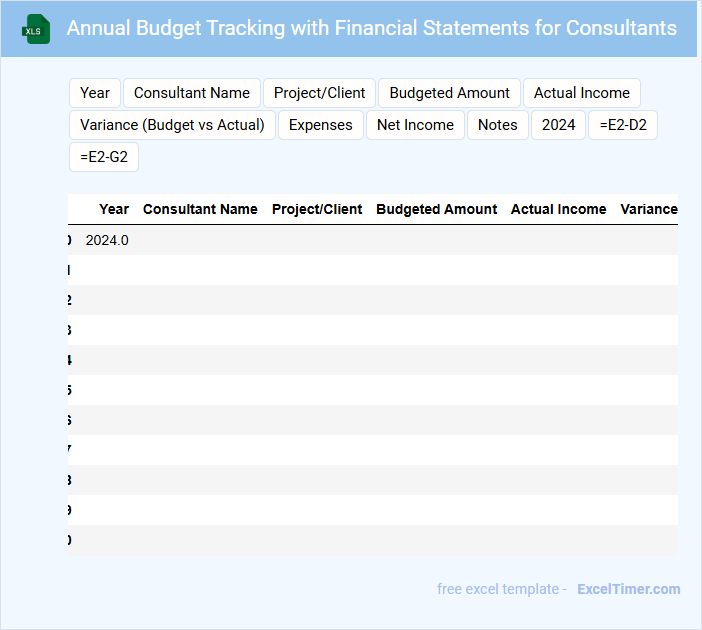Click the Variance (Budget vs Actual) tag
This screenshot has height=630, width=702.
click(172, 125)
